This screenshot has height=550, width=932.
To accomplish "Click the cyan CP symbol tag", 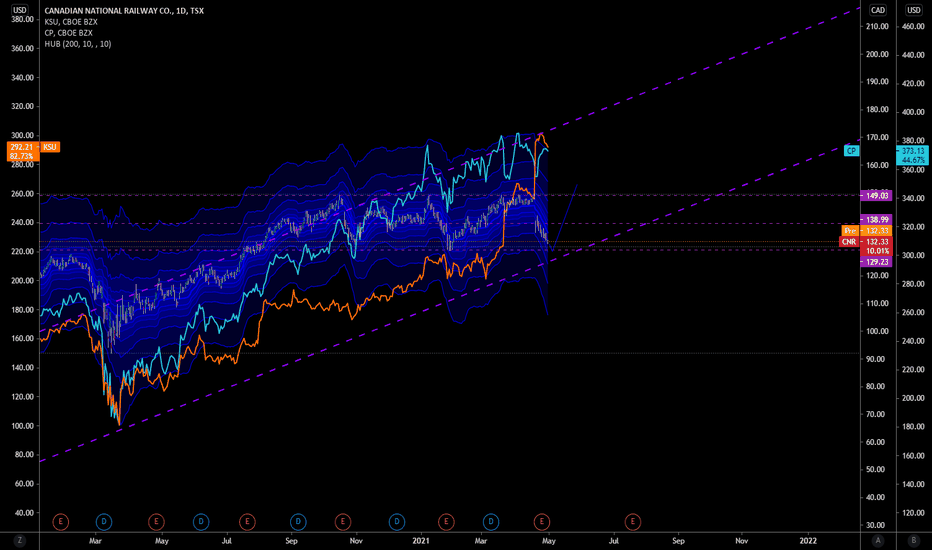I will [x=851, y=151].
